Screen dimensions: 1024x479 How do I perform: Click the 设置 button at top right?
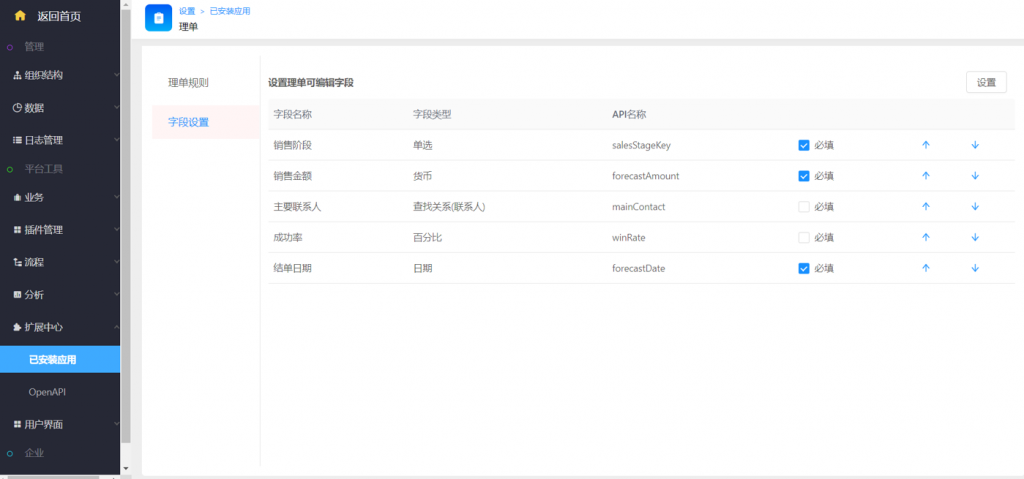pyautogui.click(x=985, y=83)
